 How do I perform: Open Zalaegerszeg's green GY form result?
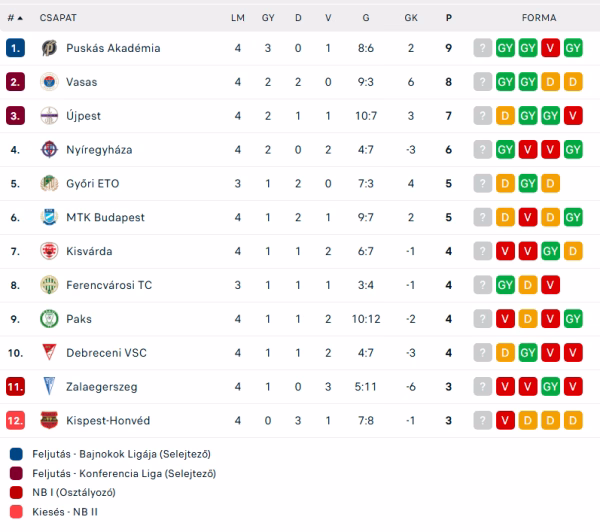(550, 387)
